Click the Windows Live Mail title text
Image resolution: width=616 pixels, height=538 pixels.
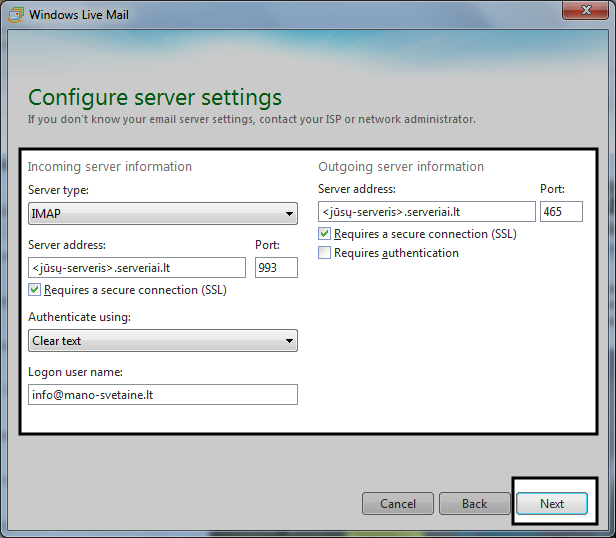[79, 15]
